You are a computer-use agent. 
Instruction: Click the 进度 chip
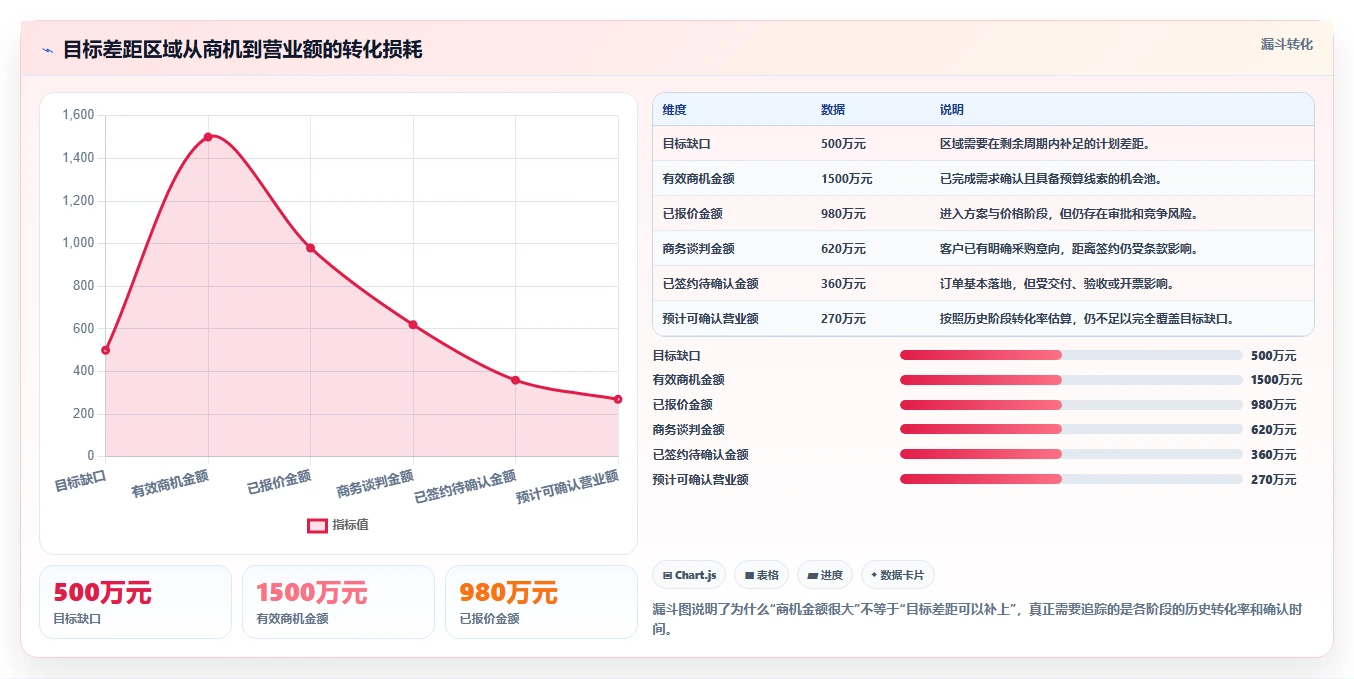click(x=825, y=575)
